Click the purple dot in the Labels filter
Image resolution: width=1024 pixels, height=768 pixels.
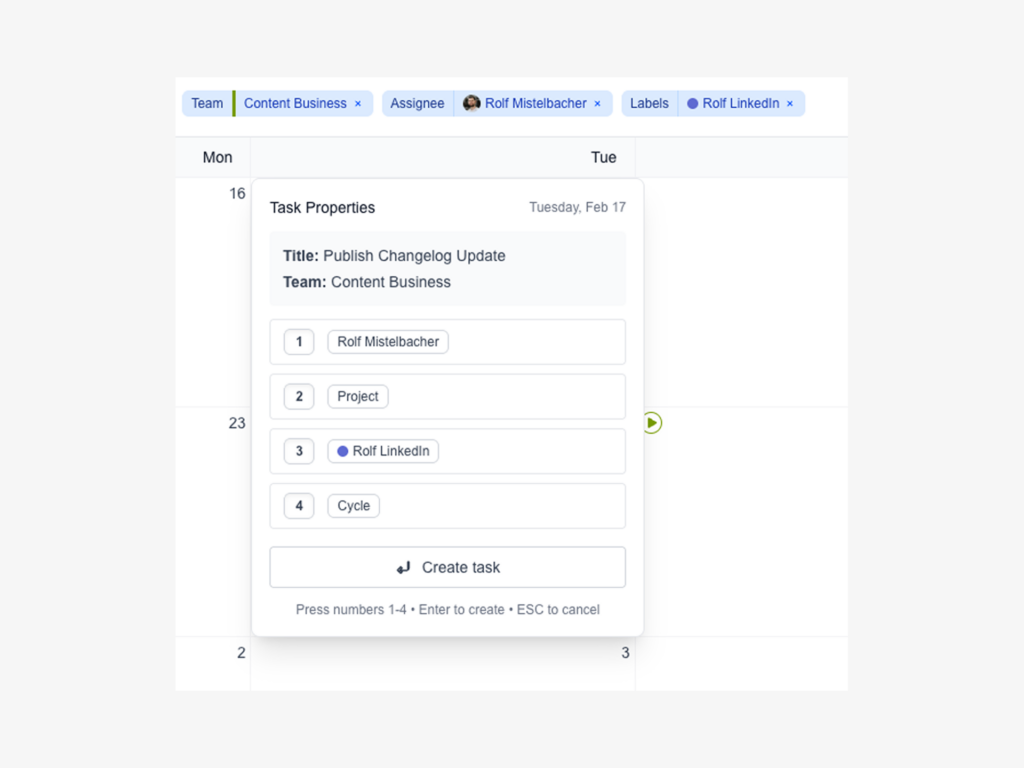692,104
